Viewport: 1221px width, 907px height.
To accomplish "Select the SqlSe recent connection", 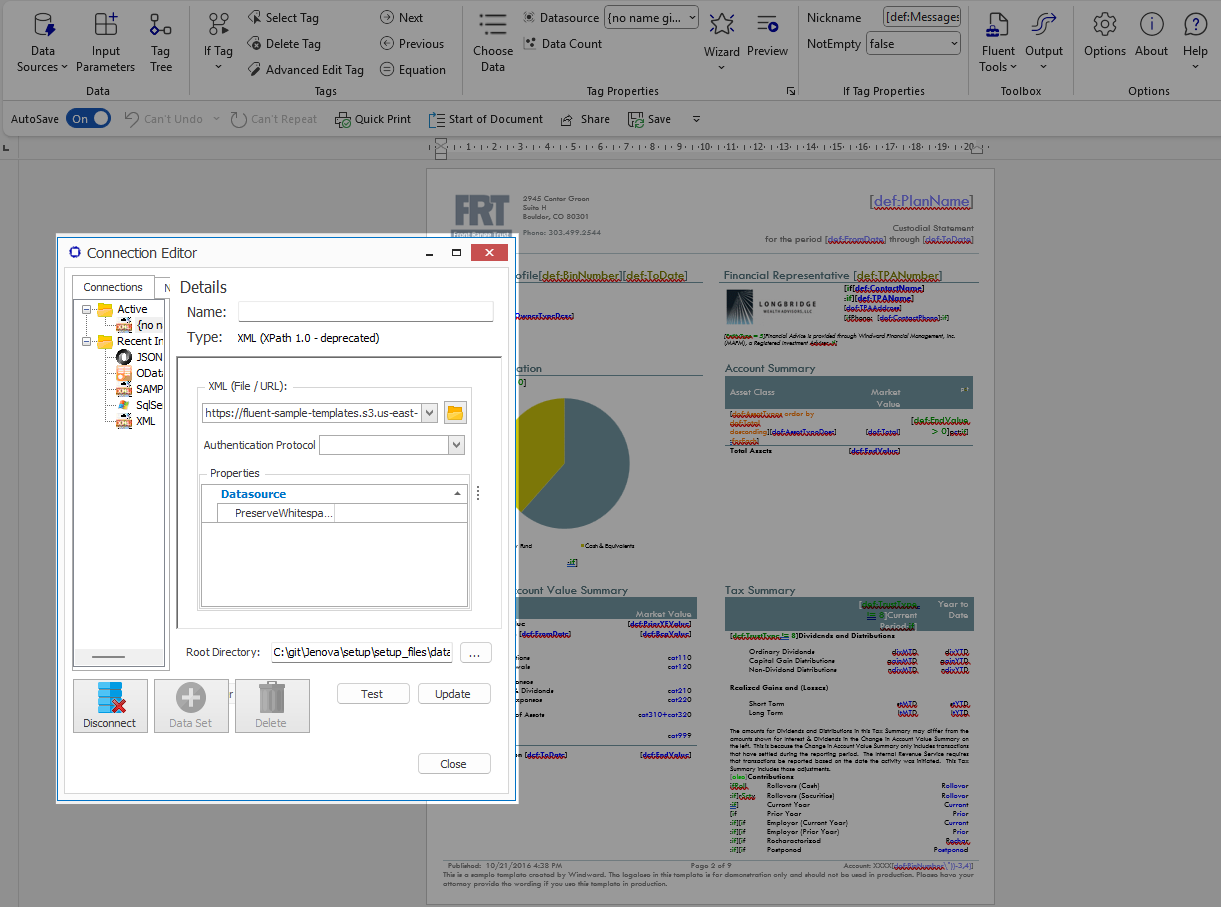I will coord(139,405).
